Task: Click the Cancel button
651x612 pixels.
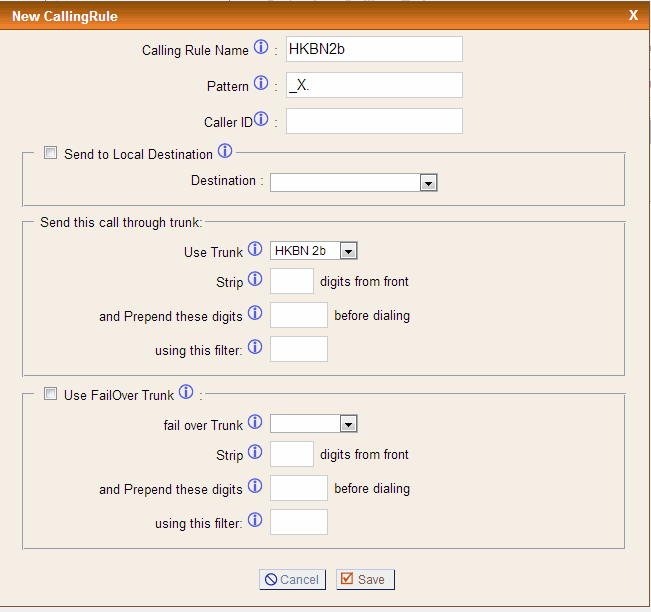Action: [x=293, y=579]
